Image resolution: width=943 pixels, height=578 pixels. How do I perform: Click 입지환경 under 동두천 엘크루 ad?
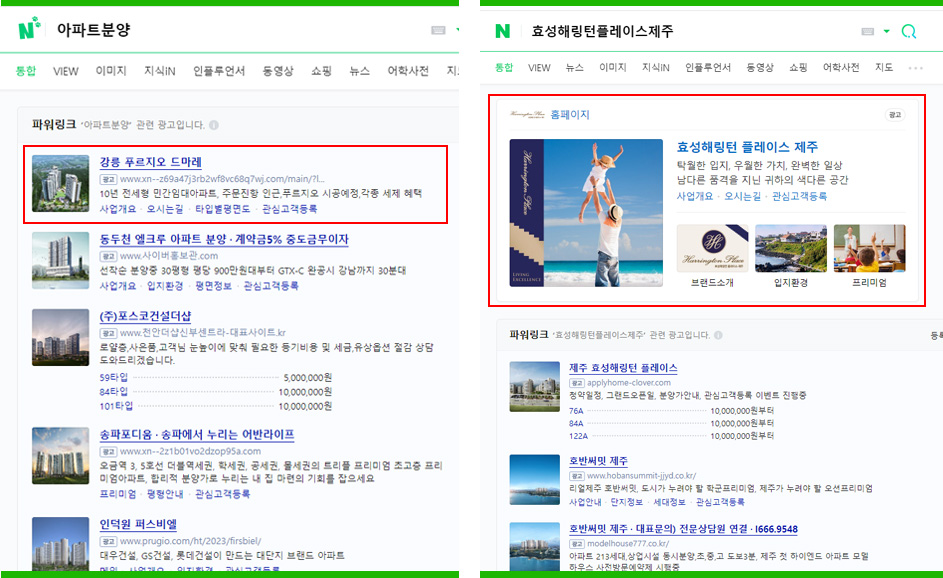tap(165, 286)
